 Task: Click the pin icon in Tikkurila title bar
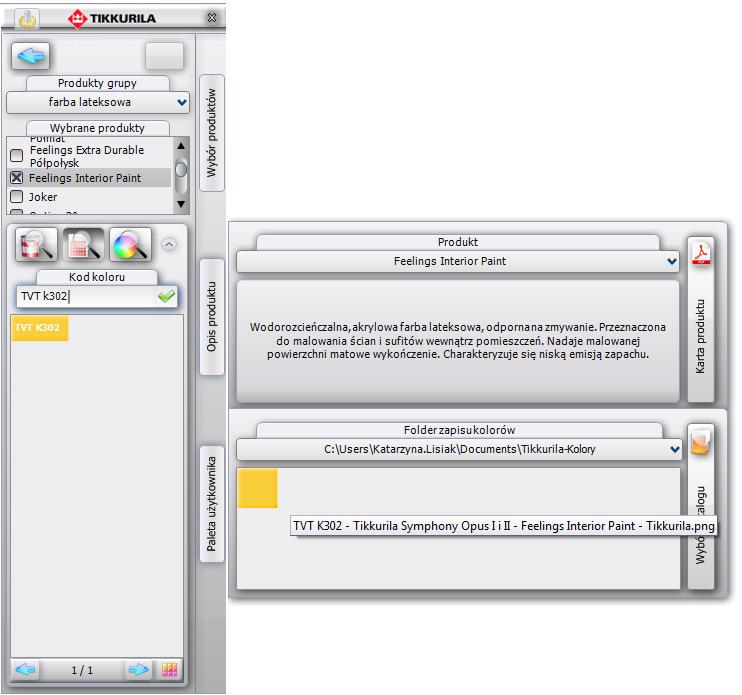tap(27, 19)
